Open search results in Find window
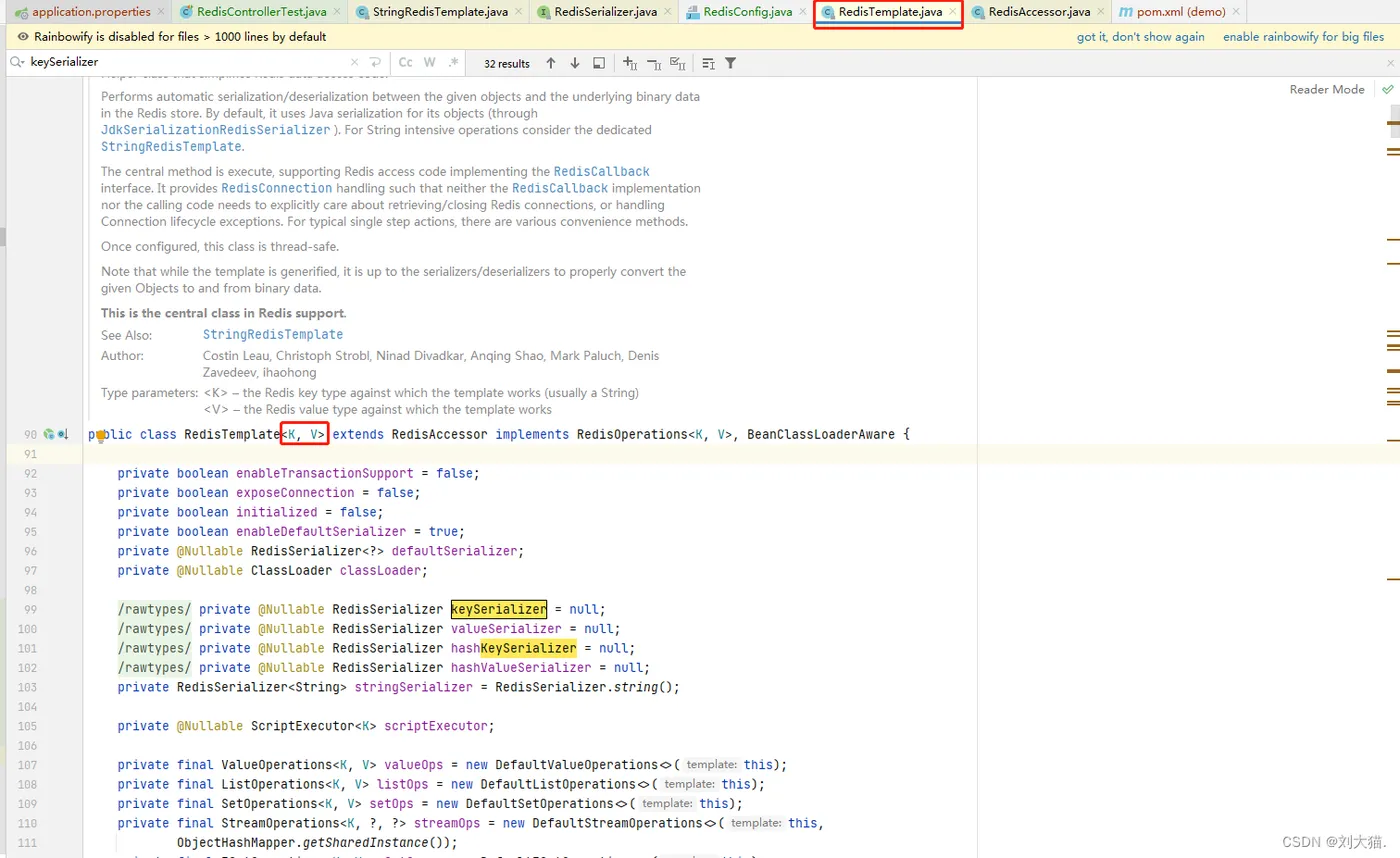This screenshot has height=858, width=1400. click(599, 63)
